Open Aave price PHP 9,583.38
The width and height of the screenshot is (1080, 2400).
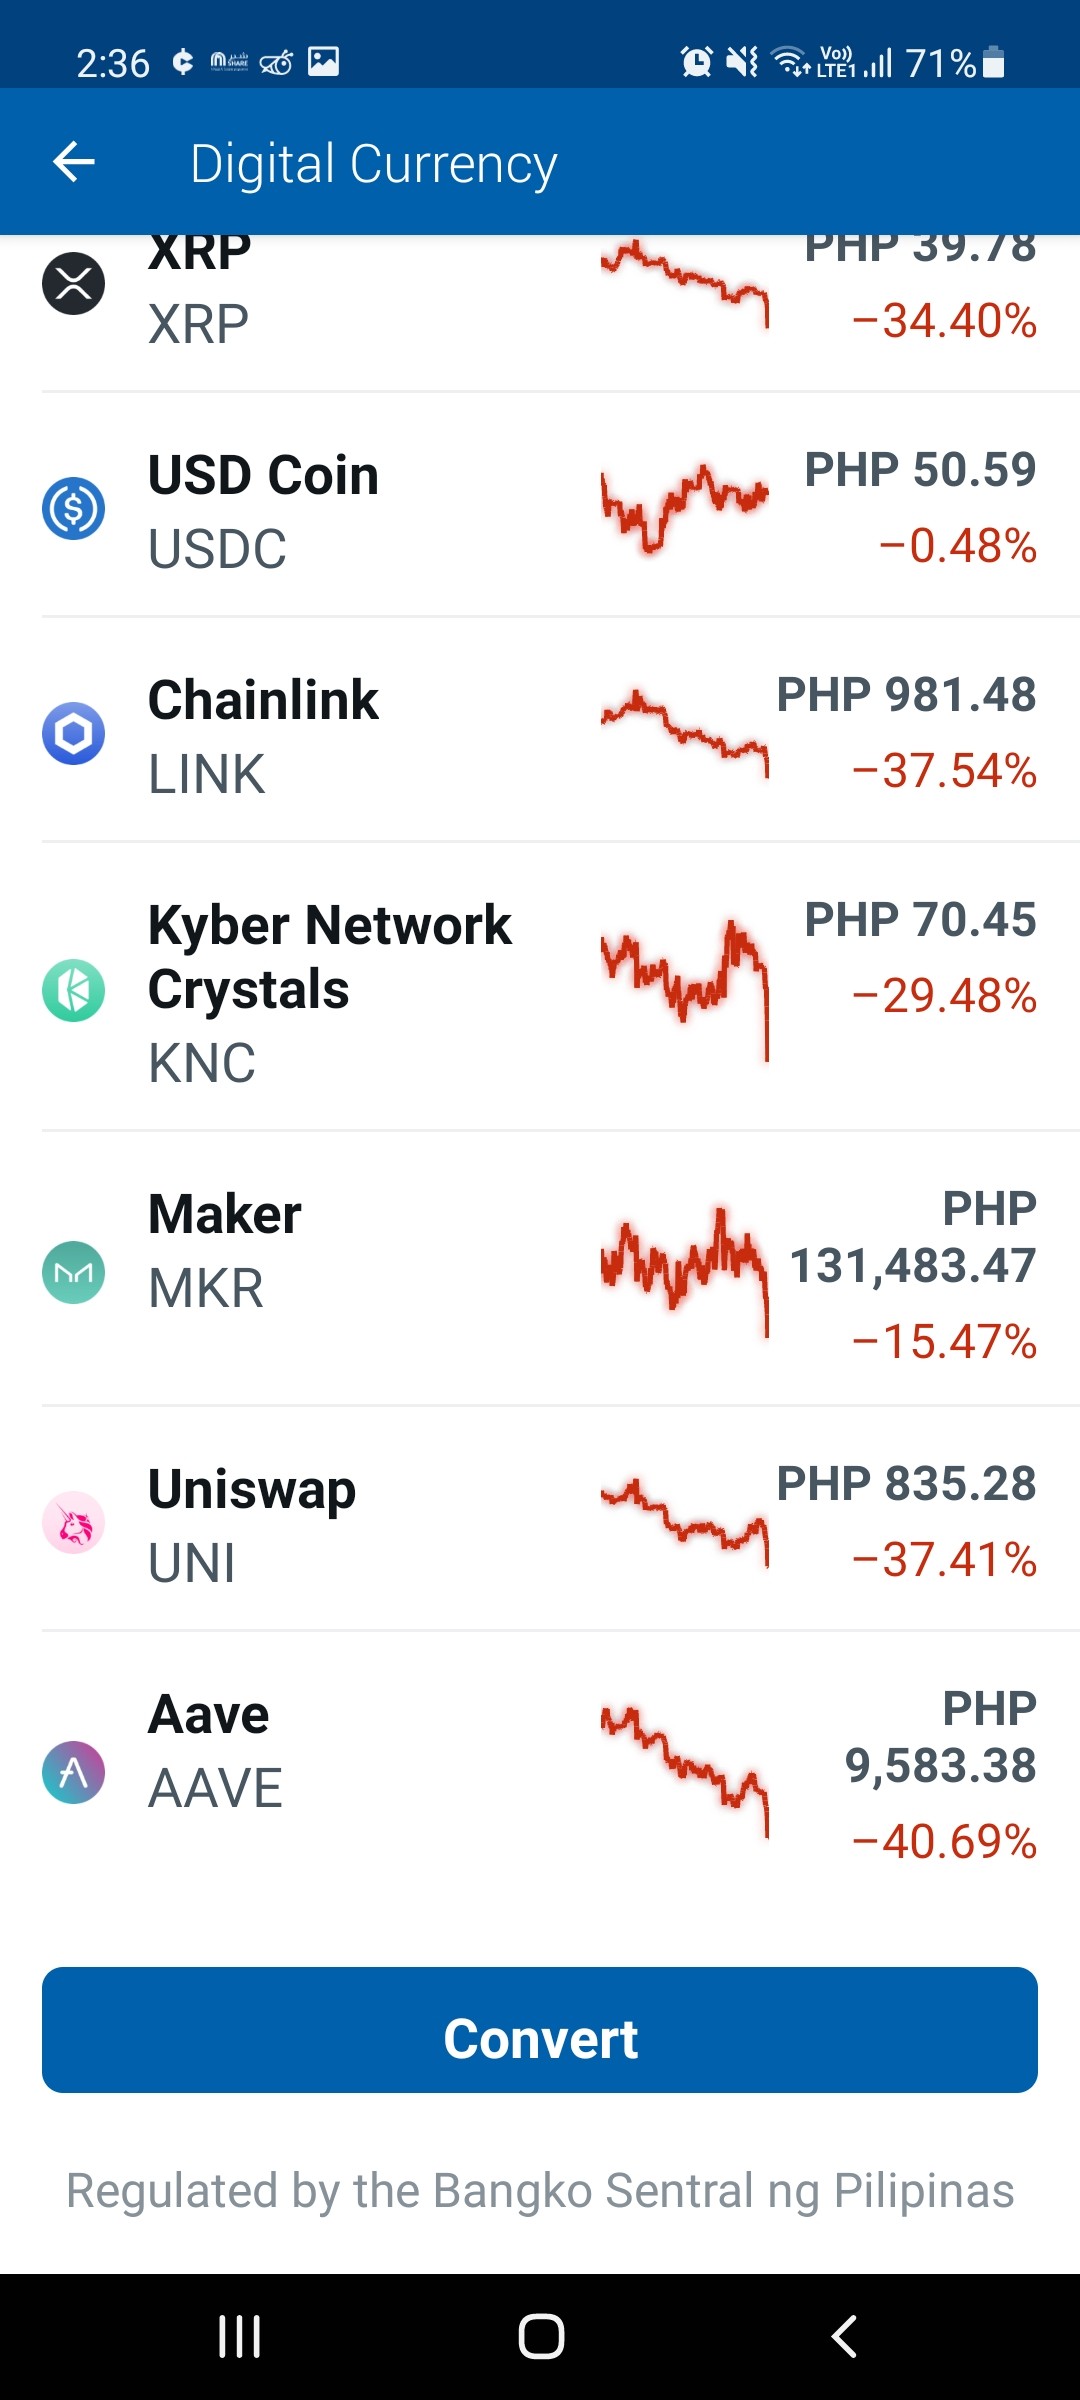point(940,1737)
